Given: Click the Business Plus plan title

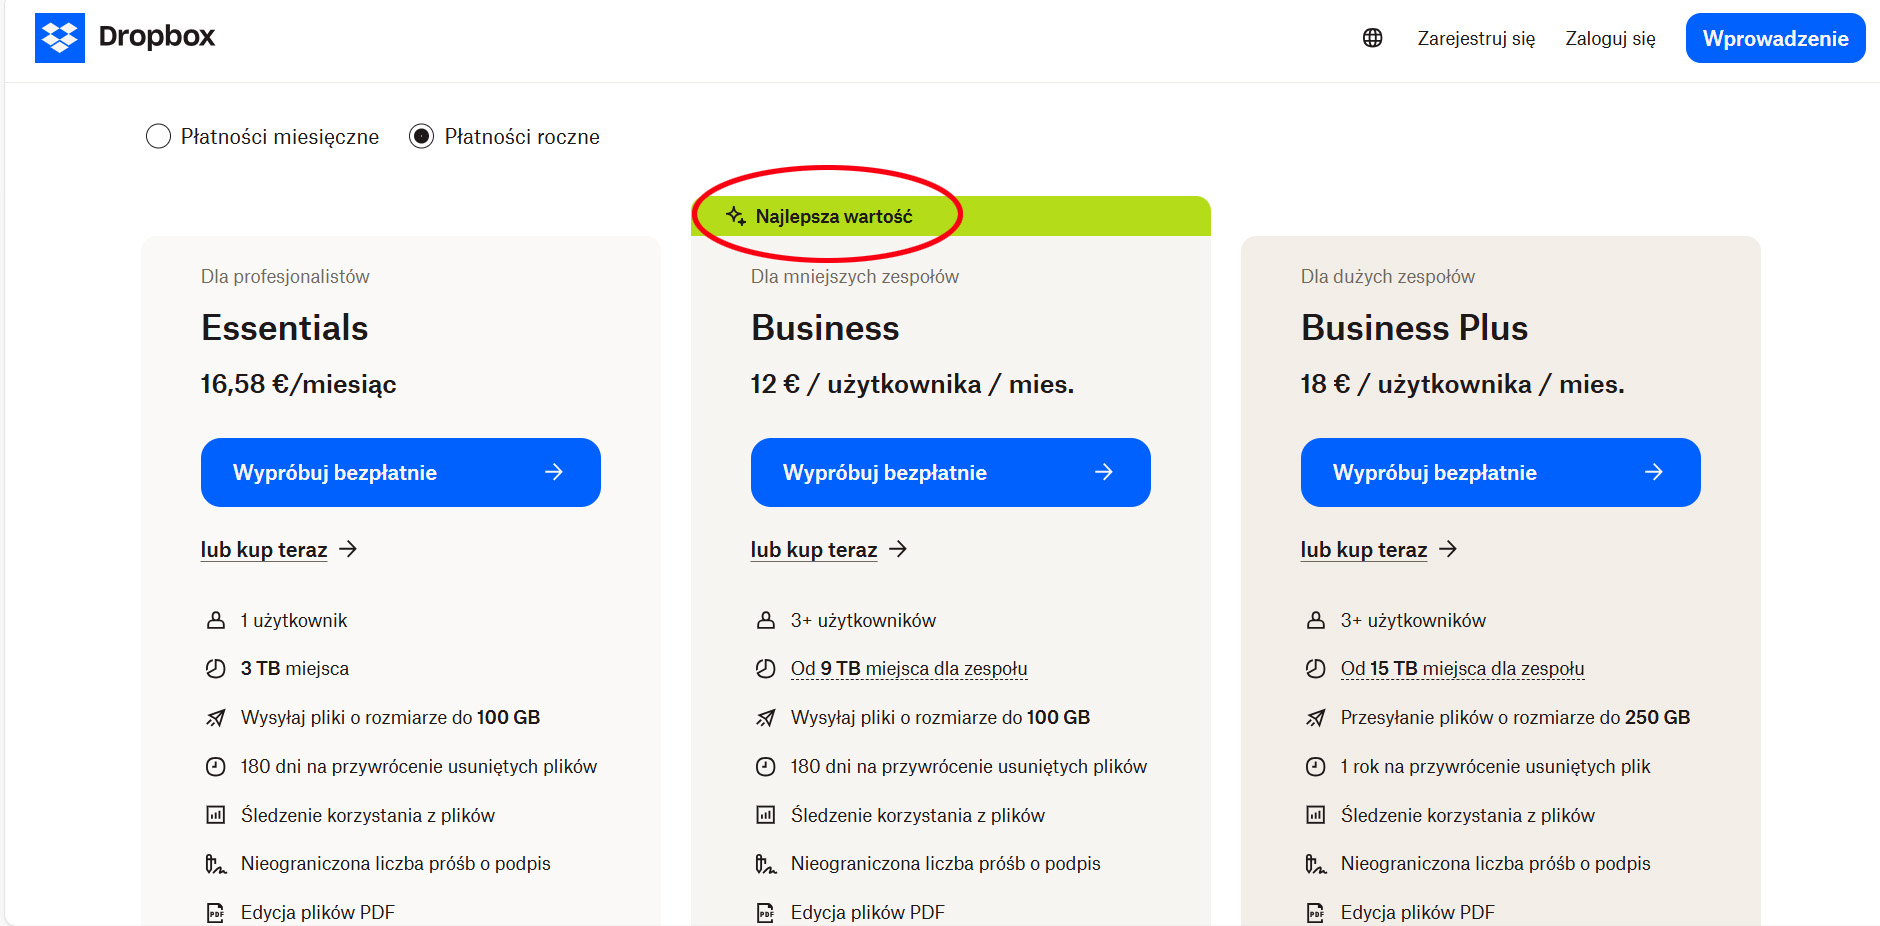Looking at the screenshot, I should [x=1415, y=328].
